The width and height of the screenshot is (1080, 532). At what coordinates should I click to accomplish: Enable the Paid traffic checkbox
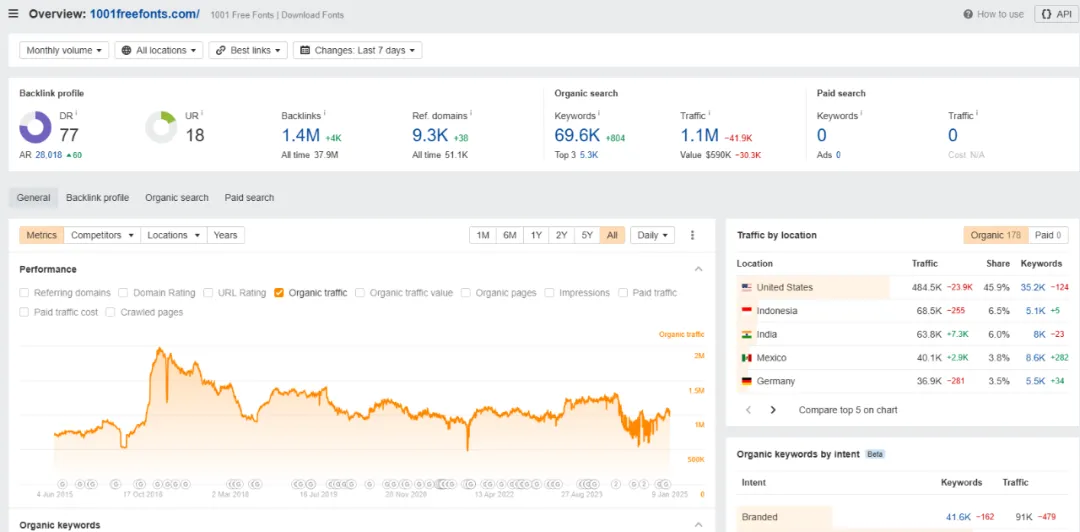coord(623,293)
